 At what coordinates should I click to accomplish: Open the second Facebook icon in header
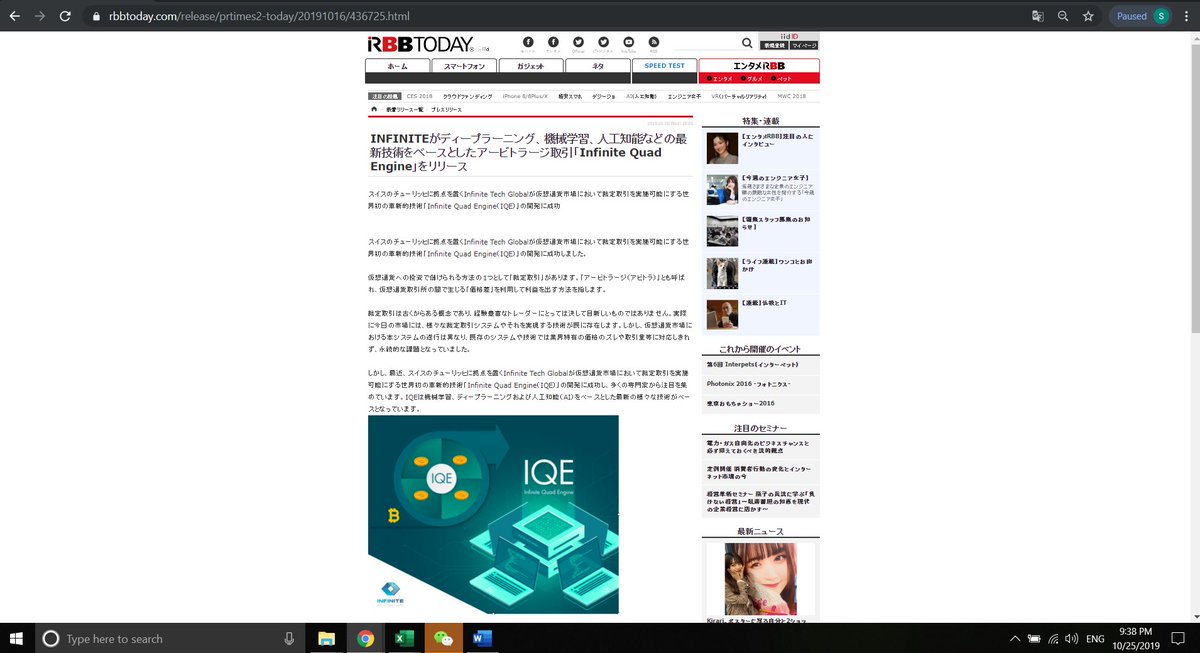(x=553, y=41)
